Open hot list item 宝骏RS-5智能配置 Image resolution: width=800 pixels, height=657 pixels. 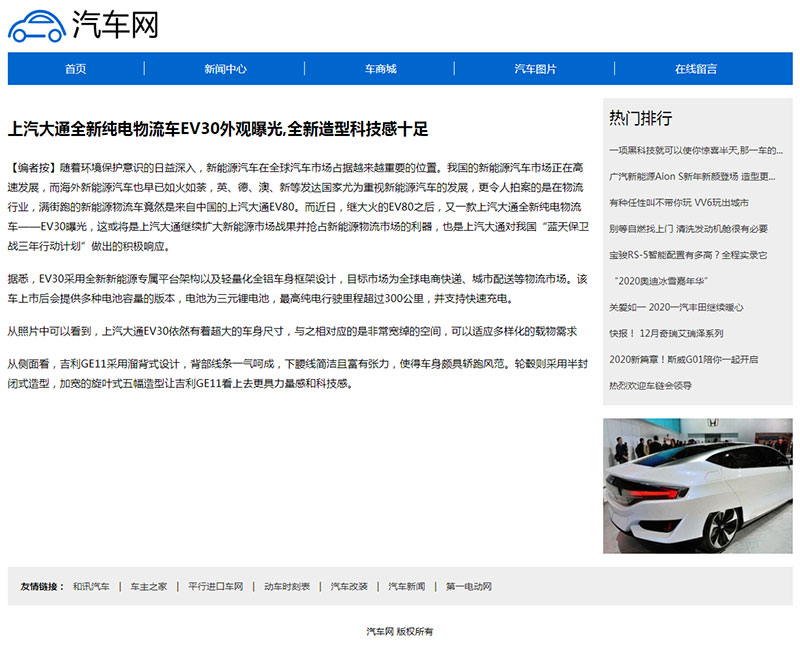point(688,255)
